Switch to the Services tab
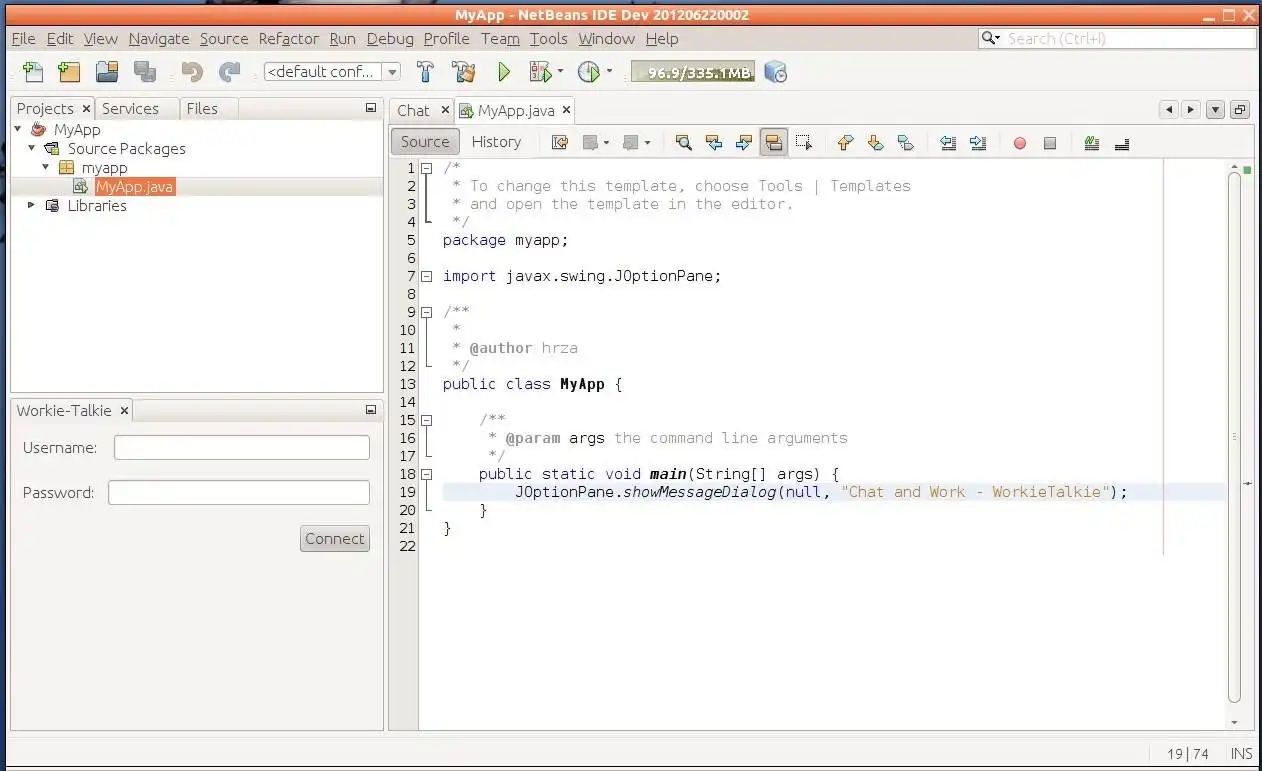This screenshot has height=771, width=1262. coord(130,108)
